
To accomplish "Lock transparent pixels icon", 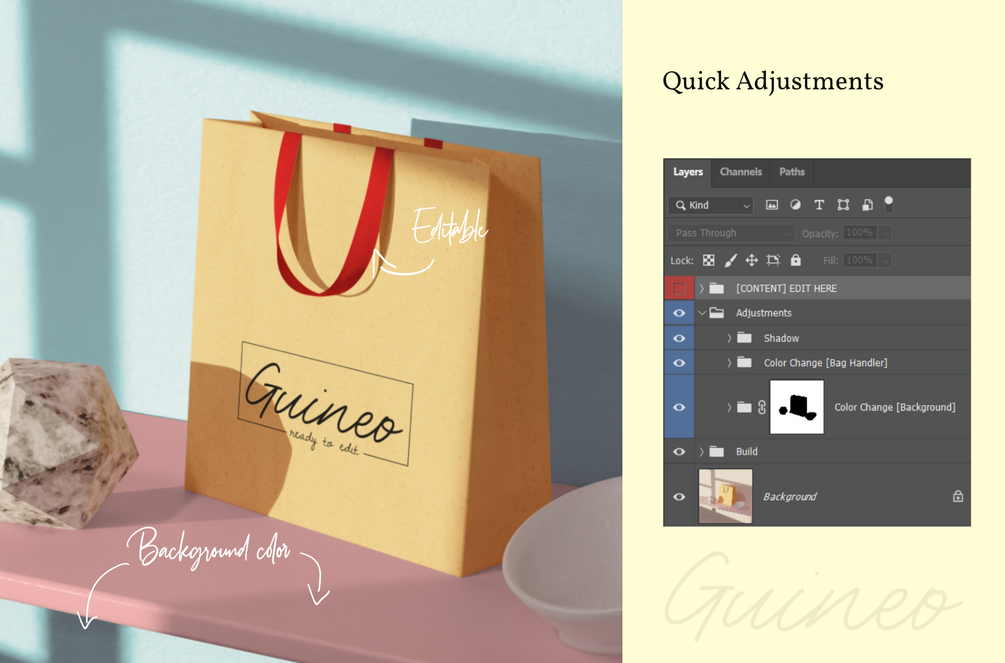I will [708, 260].
